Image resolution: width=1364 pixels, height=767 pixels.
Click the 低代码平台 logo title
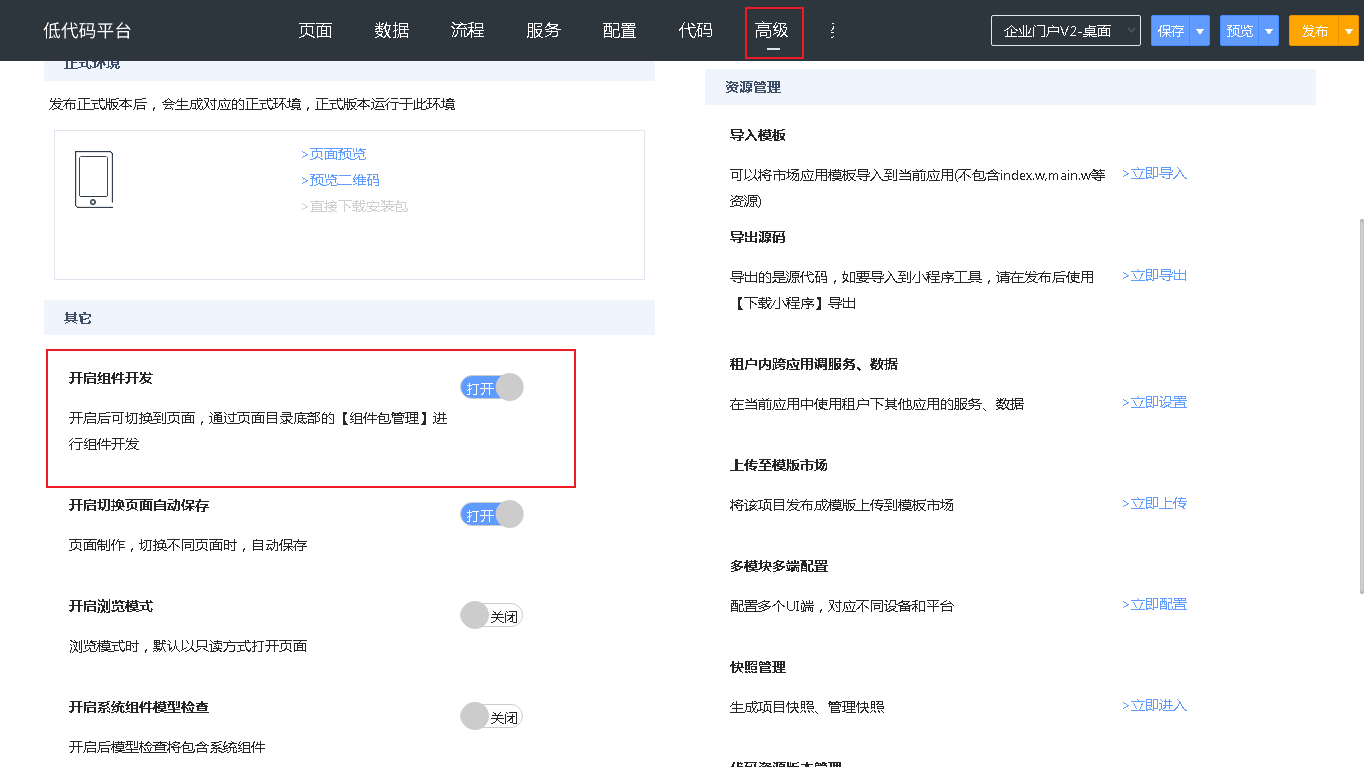click(87, 31)
